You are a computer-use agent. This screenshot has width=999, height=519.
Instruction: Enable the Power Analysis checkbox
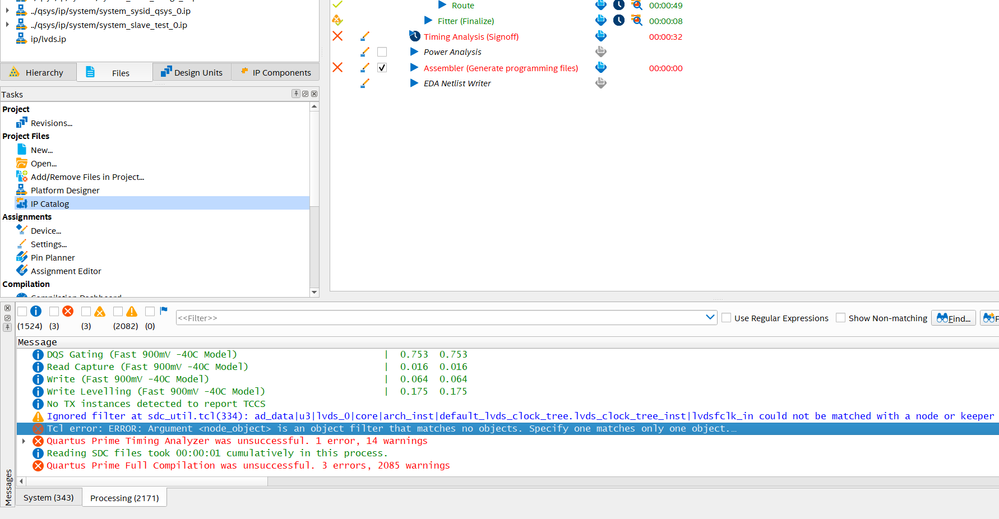(382, 52)
